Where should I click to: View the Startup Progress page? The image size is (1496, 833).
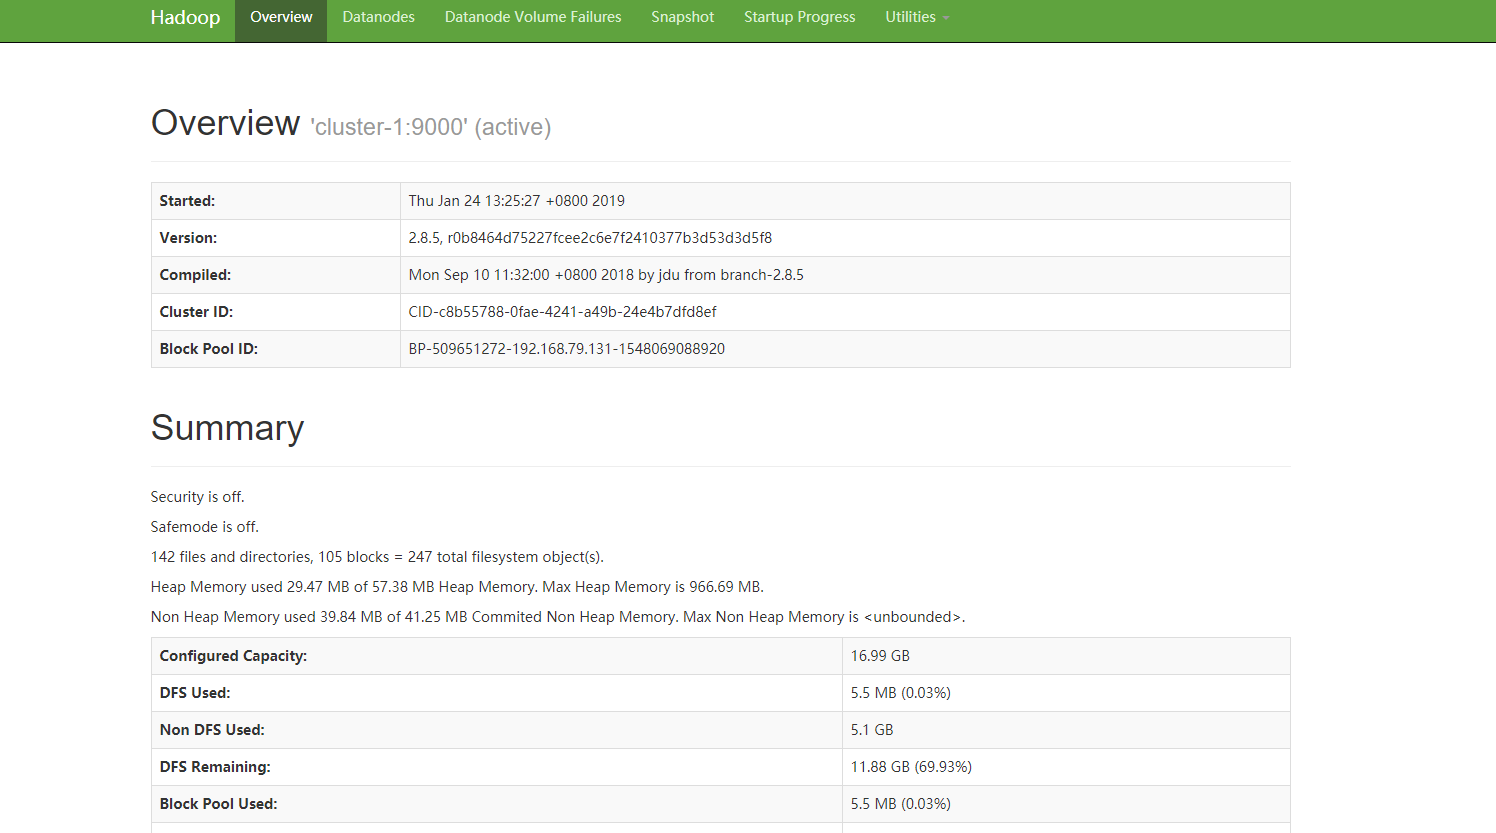pos(799,18)
